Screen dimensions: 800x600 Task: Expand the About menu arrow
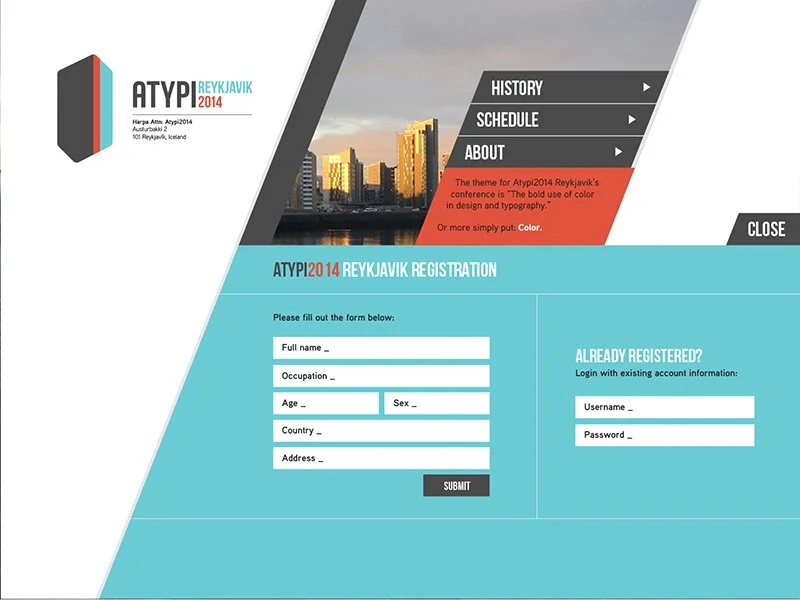(x=618, y=152)
